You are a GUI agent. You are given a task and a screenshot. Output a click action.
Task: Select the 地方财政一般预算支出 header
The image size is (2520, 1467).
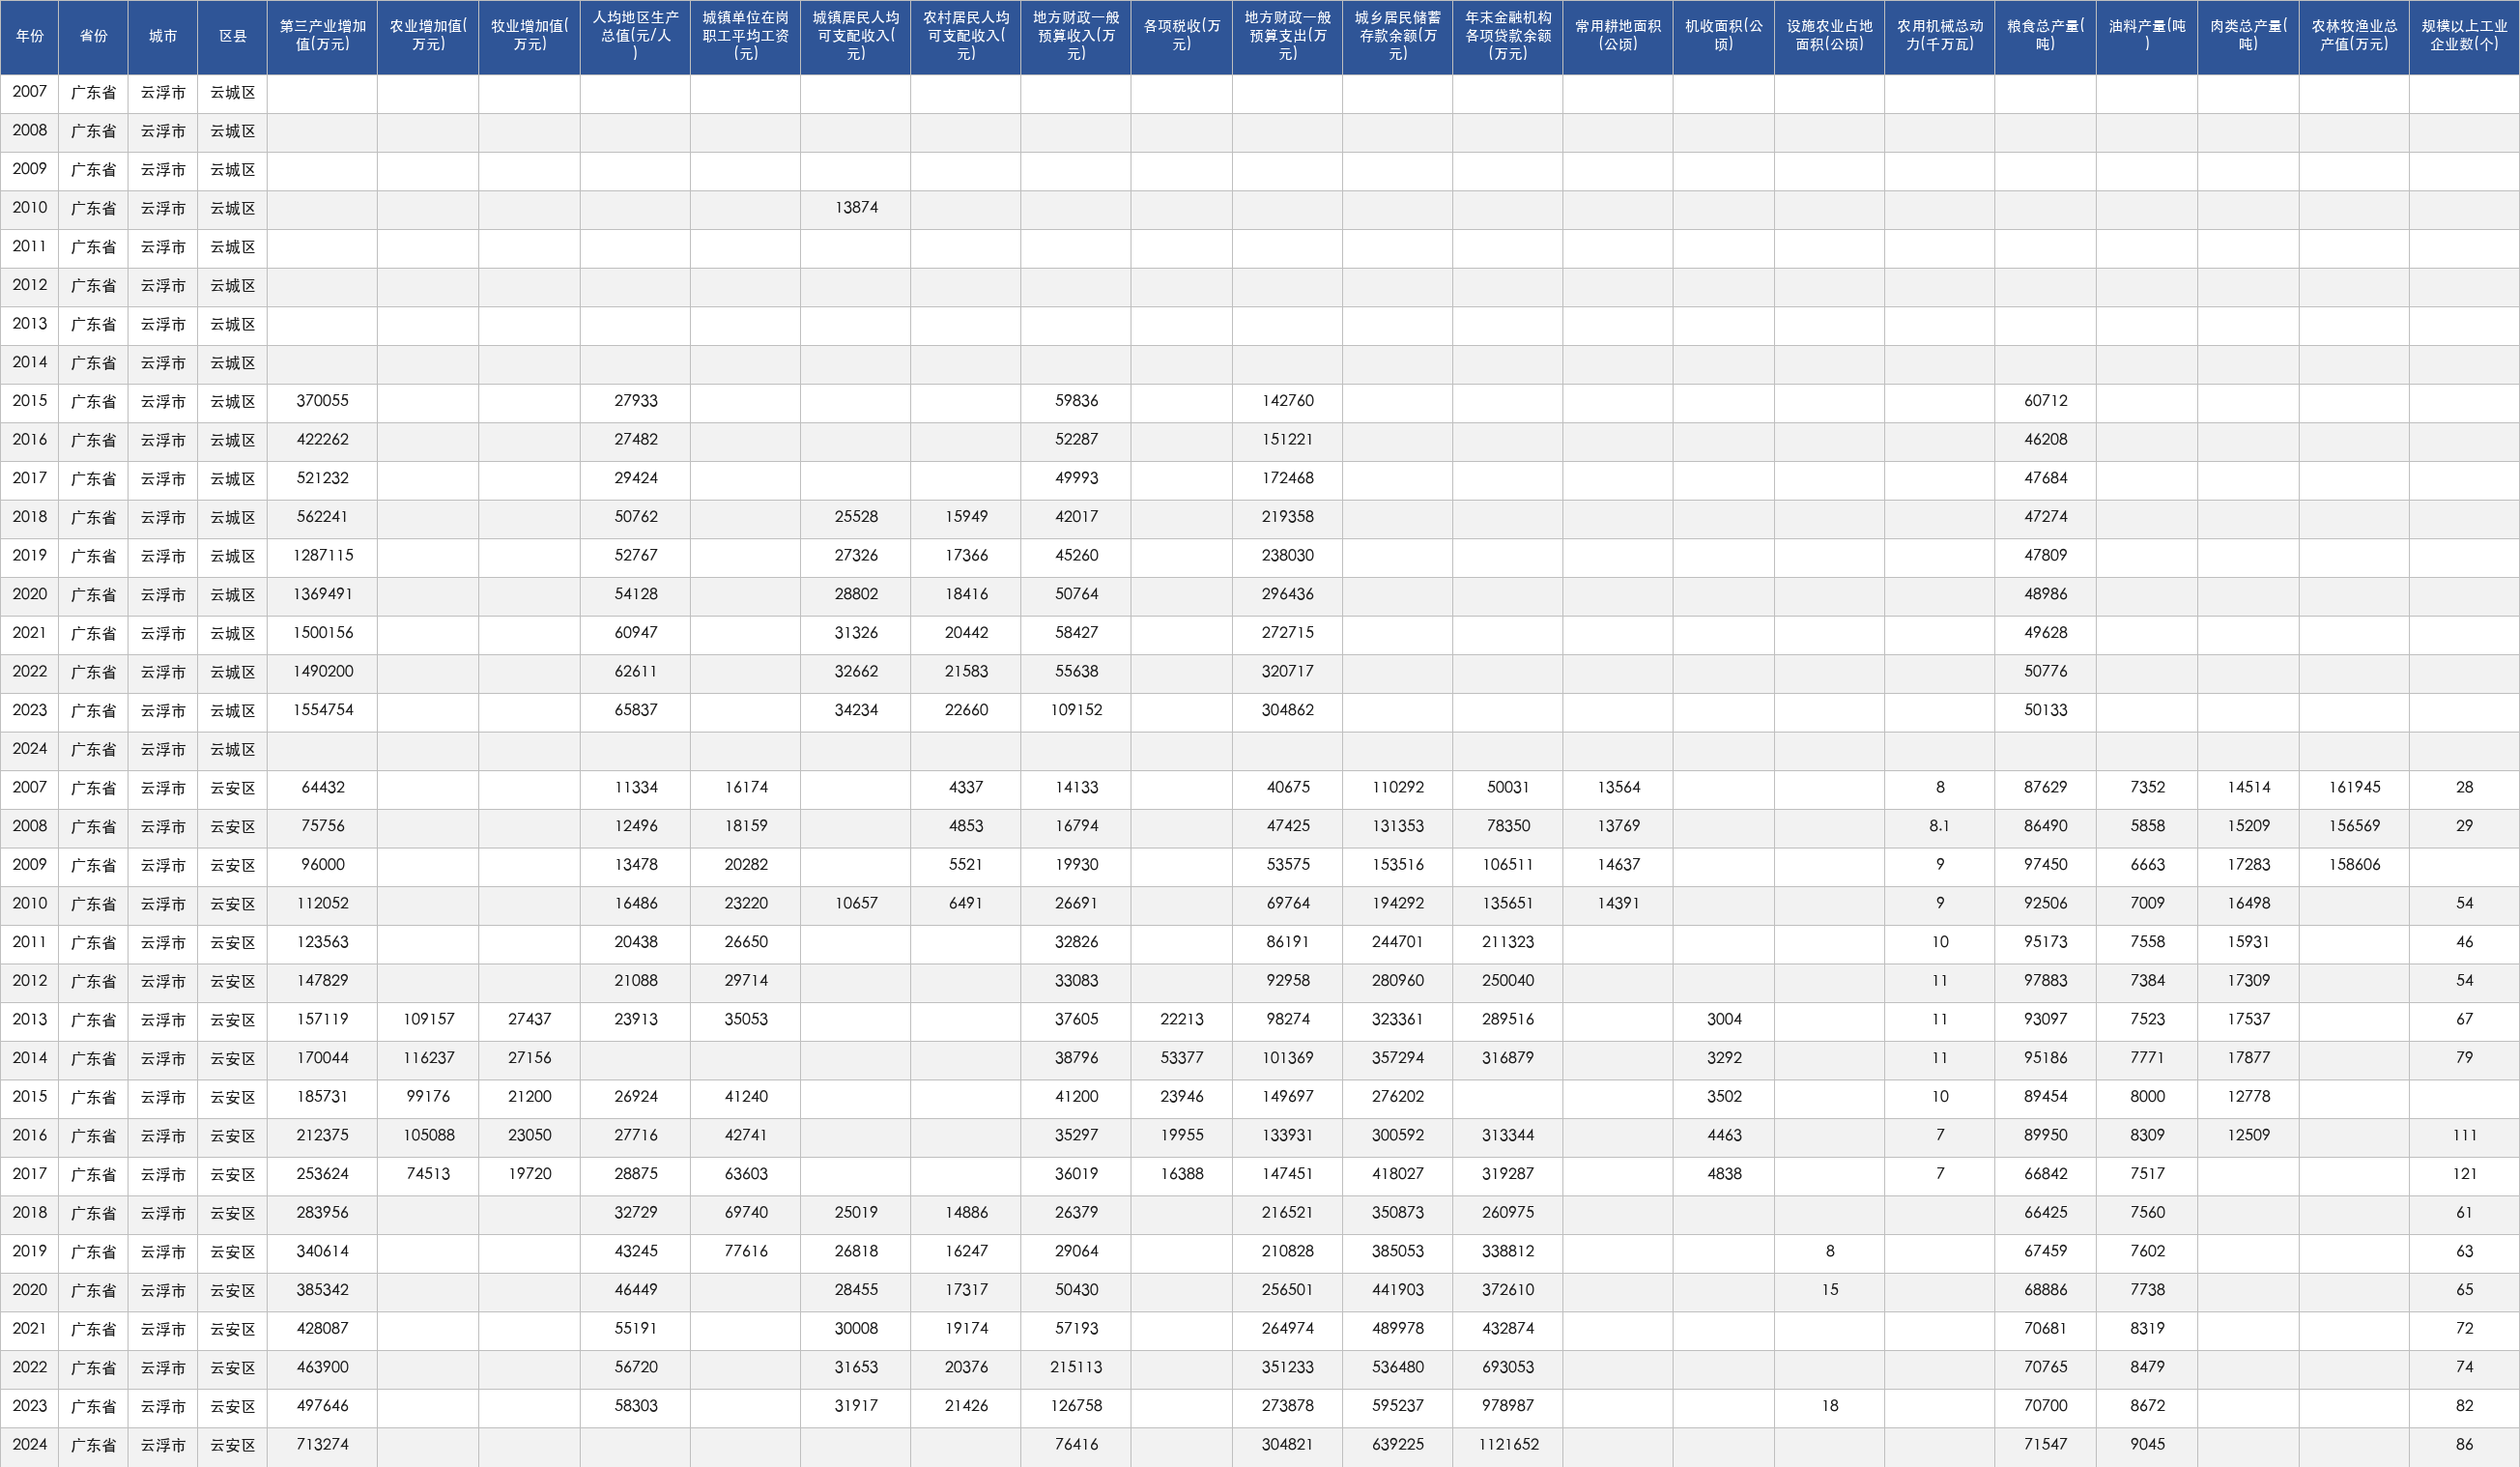(x=1287, y=36)
